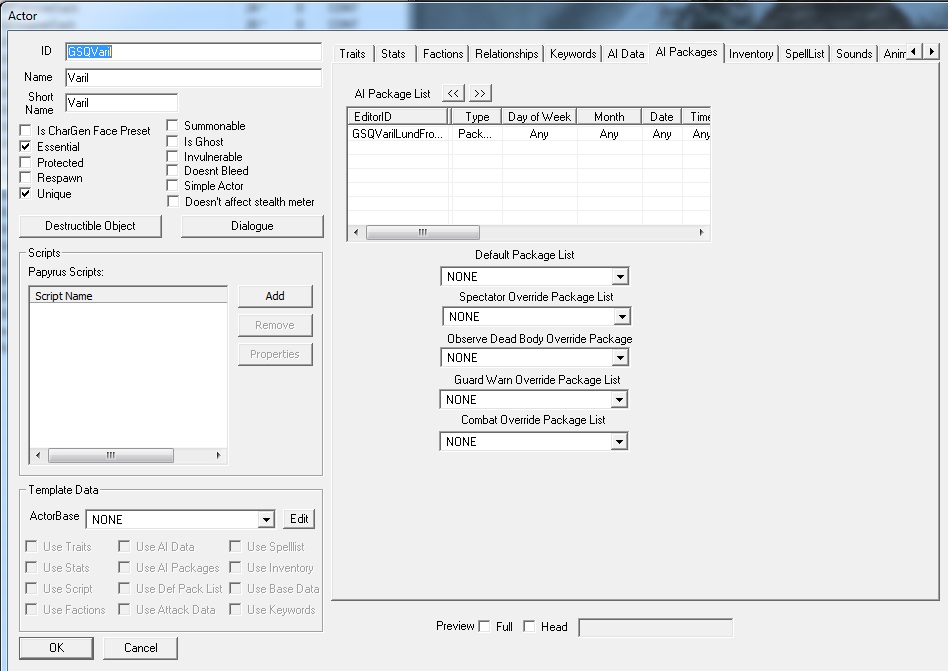Screen dimensions: 948x671
Task: Click right arrow of package list scrollbar
Action: point(702,232)
